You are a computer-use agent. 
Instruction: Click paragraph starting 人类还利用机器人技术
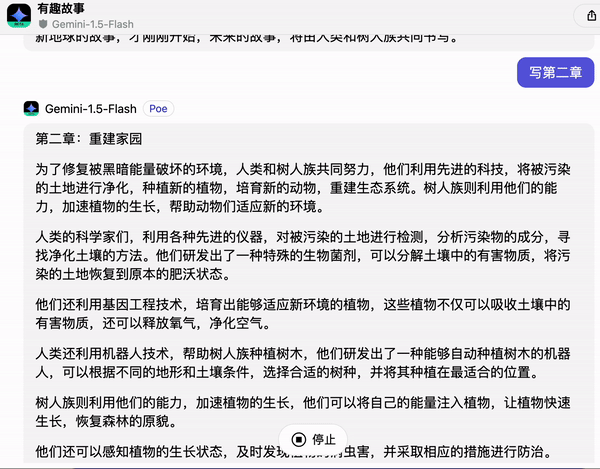(303, 363)
